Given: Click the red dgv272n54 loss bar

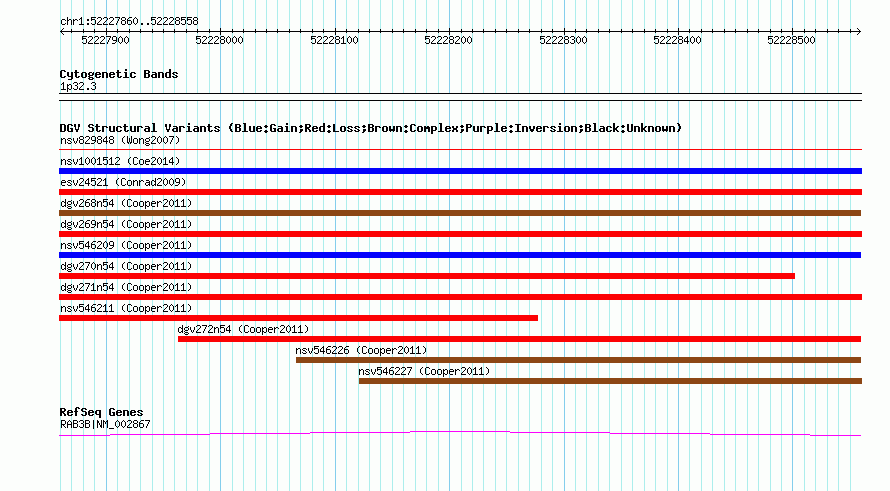Looking at the screenshot, I should tap(519, 339).
